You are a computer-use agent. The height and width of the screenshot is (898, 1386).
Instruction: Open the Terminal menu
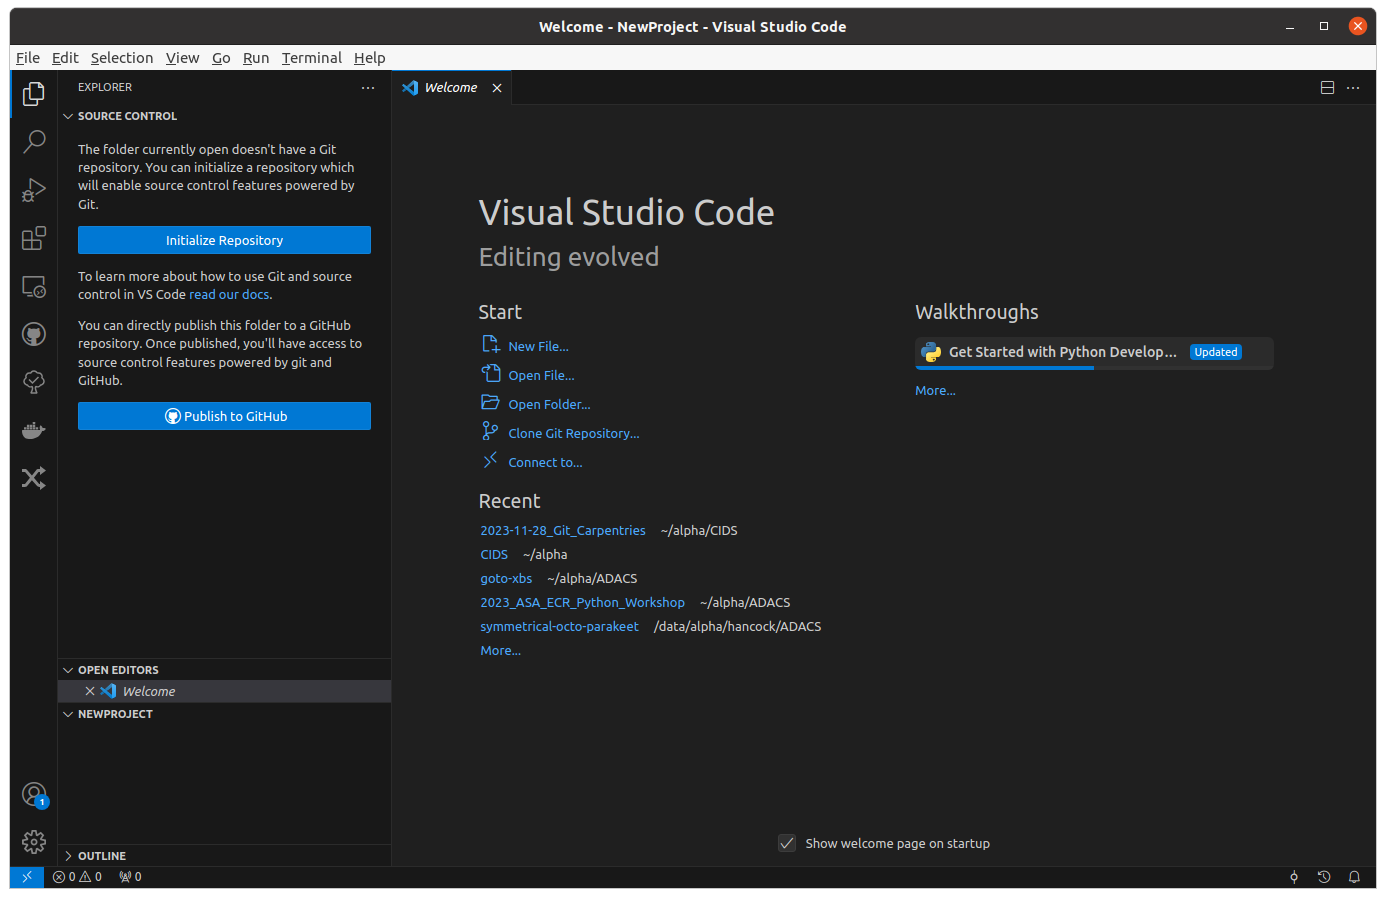pos(311,58)
